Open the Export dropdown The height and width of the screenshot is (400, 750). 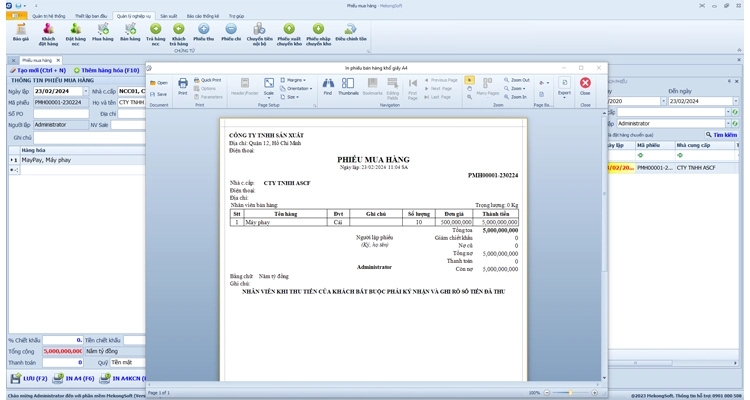(x=564, y=87)
